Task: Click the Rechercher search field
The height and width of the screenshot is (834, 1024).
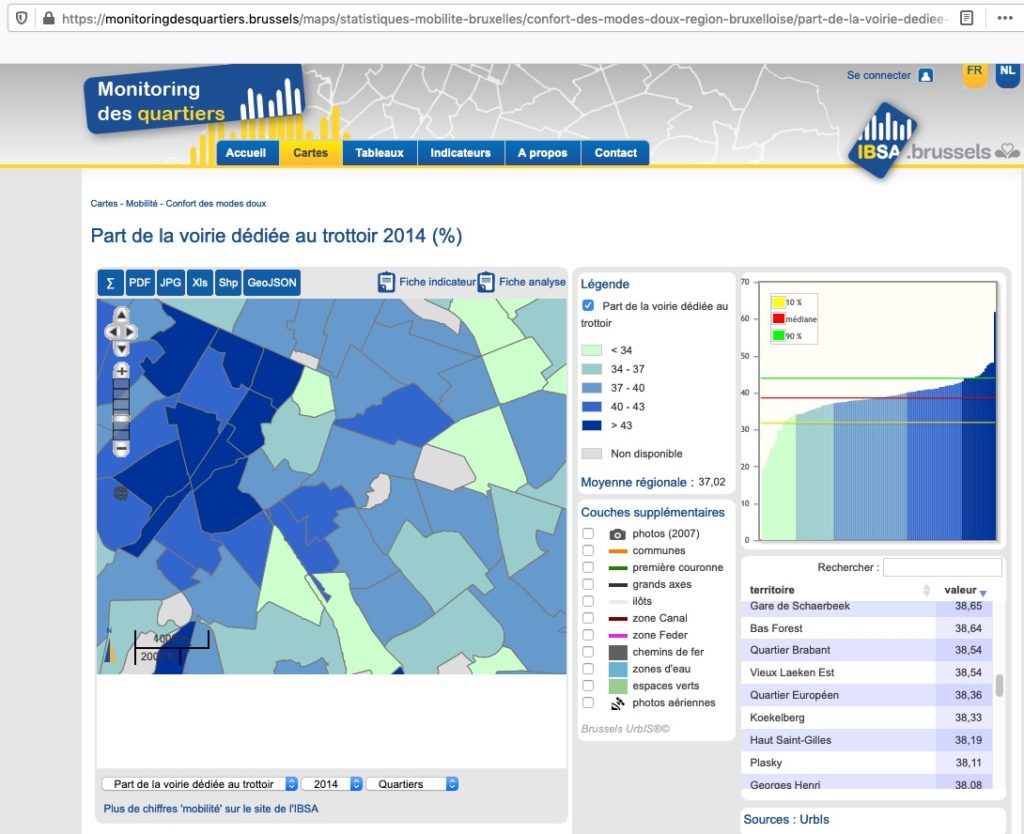Action: (942, 567)
